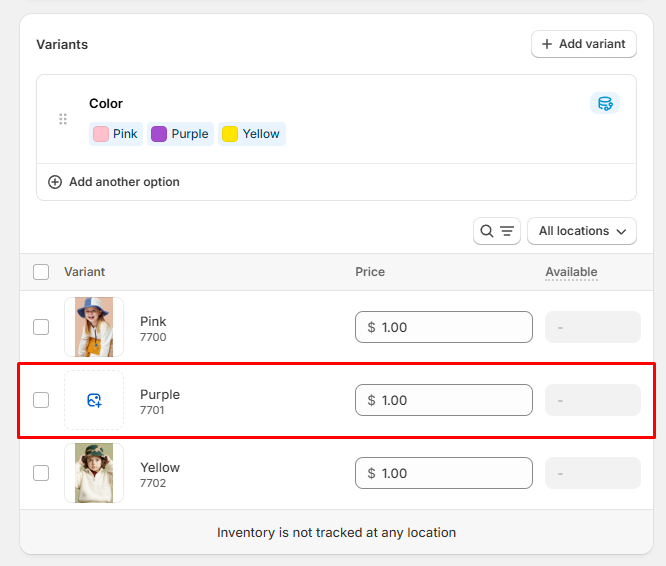Open the search and filter variants button
The height and width of the screenshot is (566, 666).
[497, 231]
